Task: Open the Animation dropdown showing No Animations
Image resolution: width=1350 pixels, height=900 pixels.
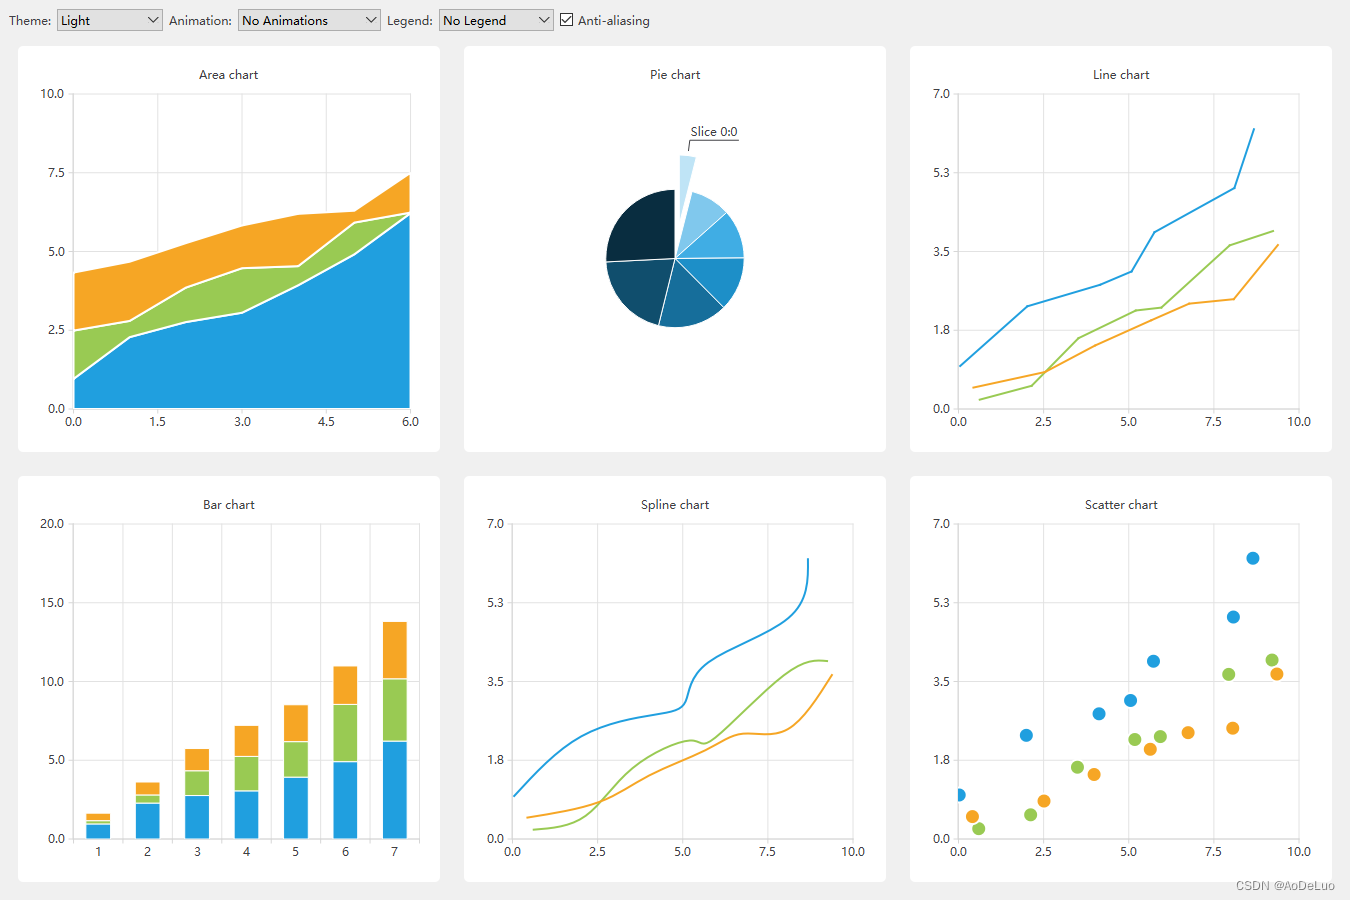Action: (x=309, y=20)
